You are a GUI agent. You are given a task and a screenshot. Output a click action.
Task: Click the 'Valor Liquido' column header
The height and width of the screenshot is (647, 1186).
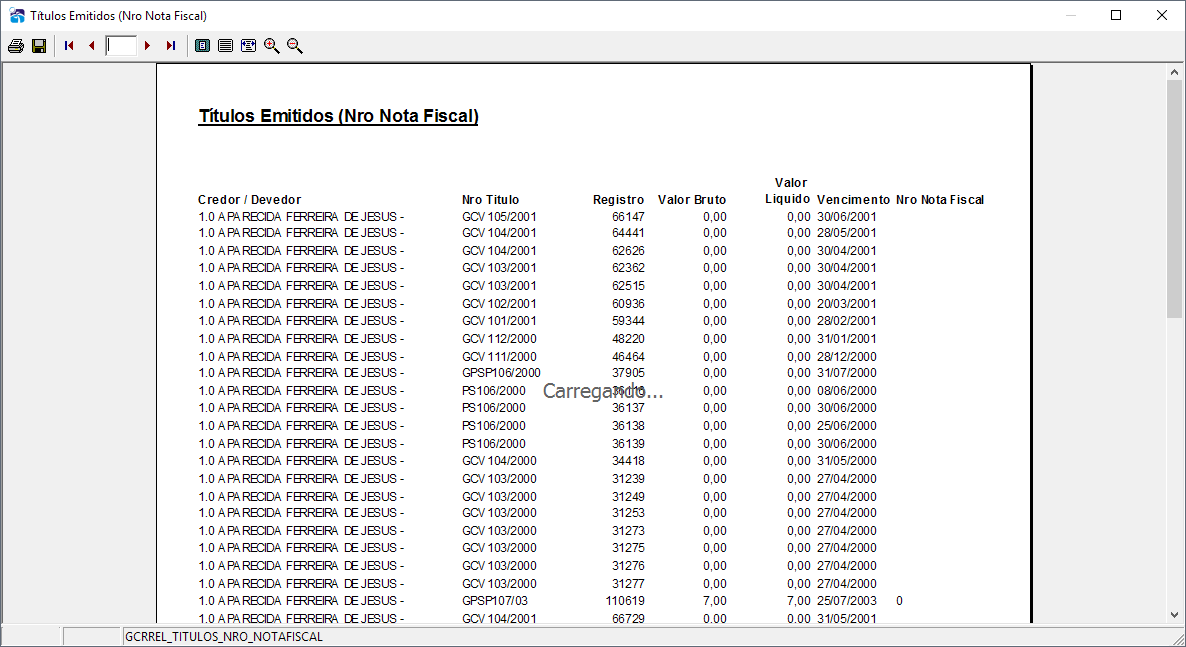787,191
